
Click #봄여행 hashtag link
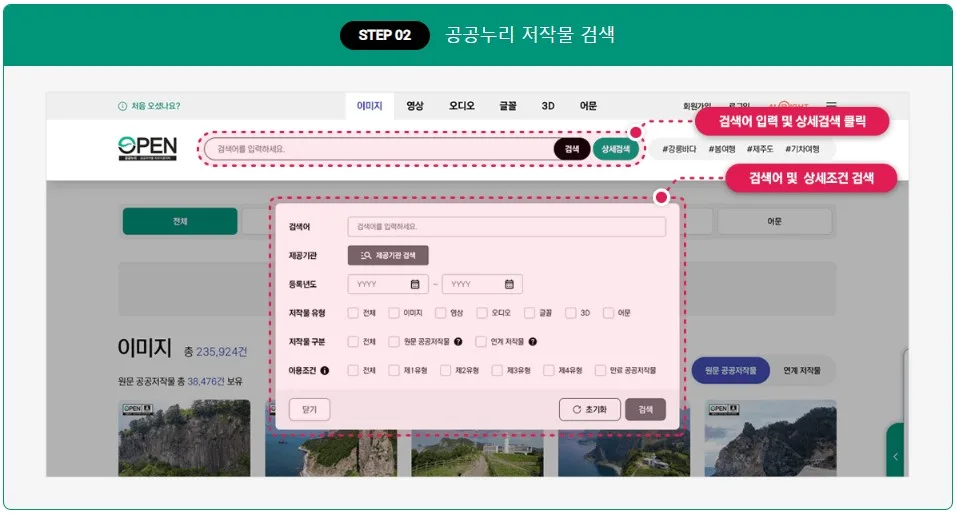(721, 149)
